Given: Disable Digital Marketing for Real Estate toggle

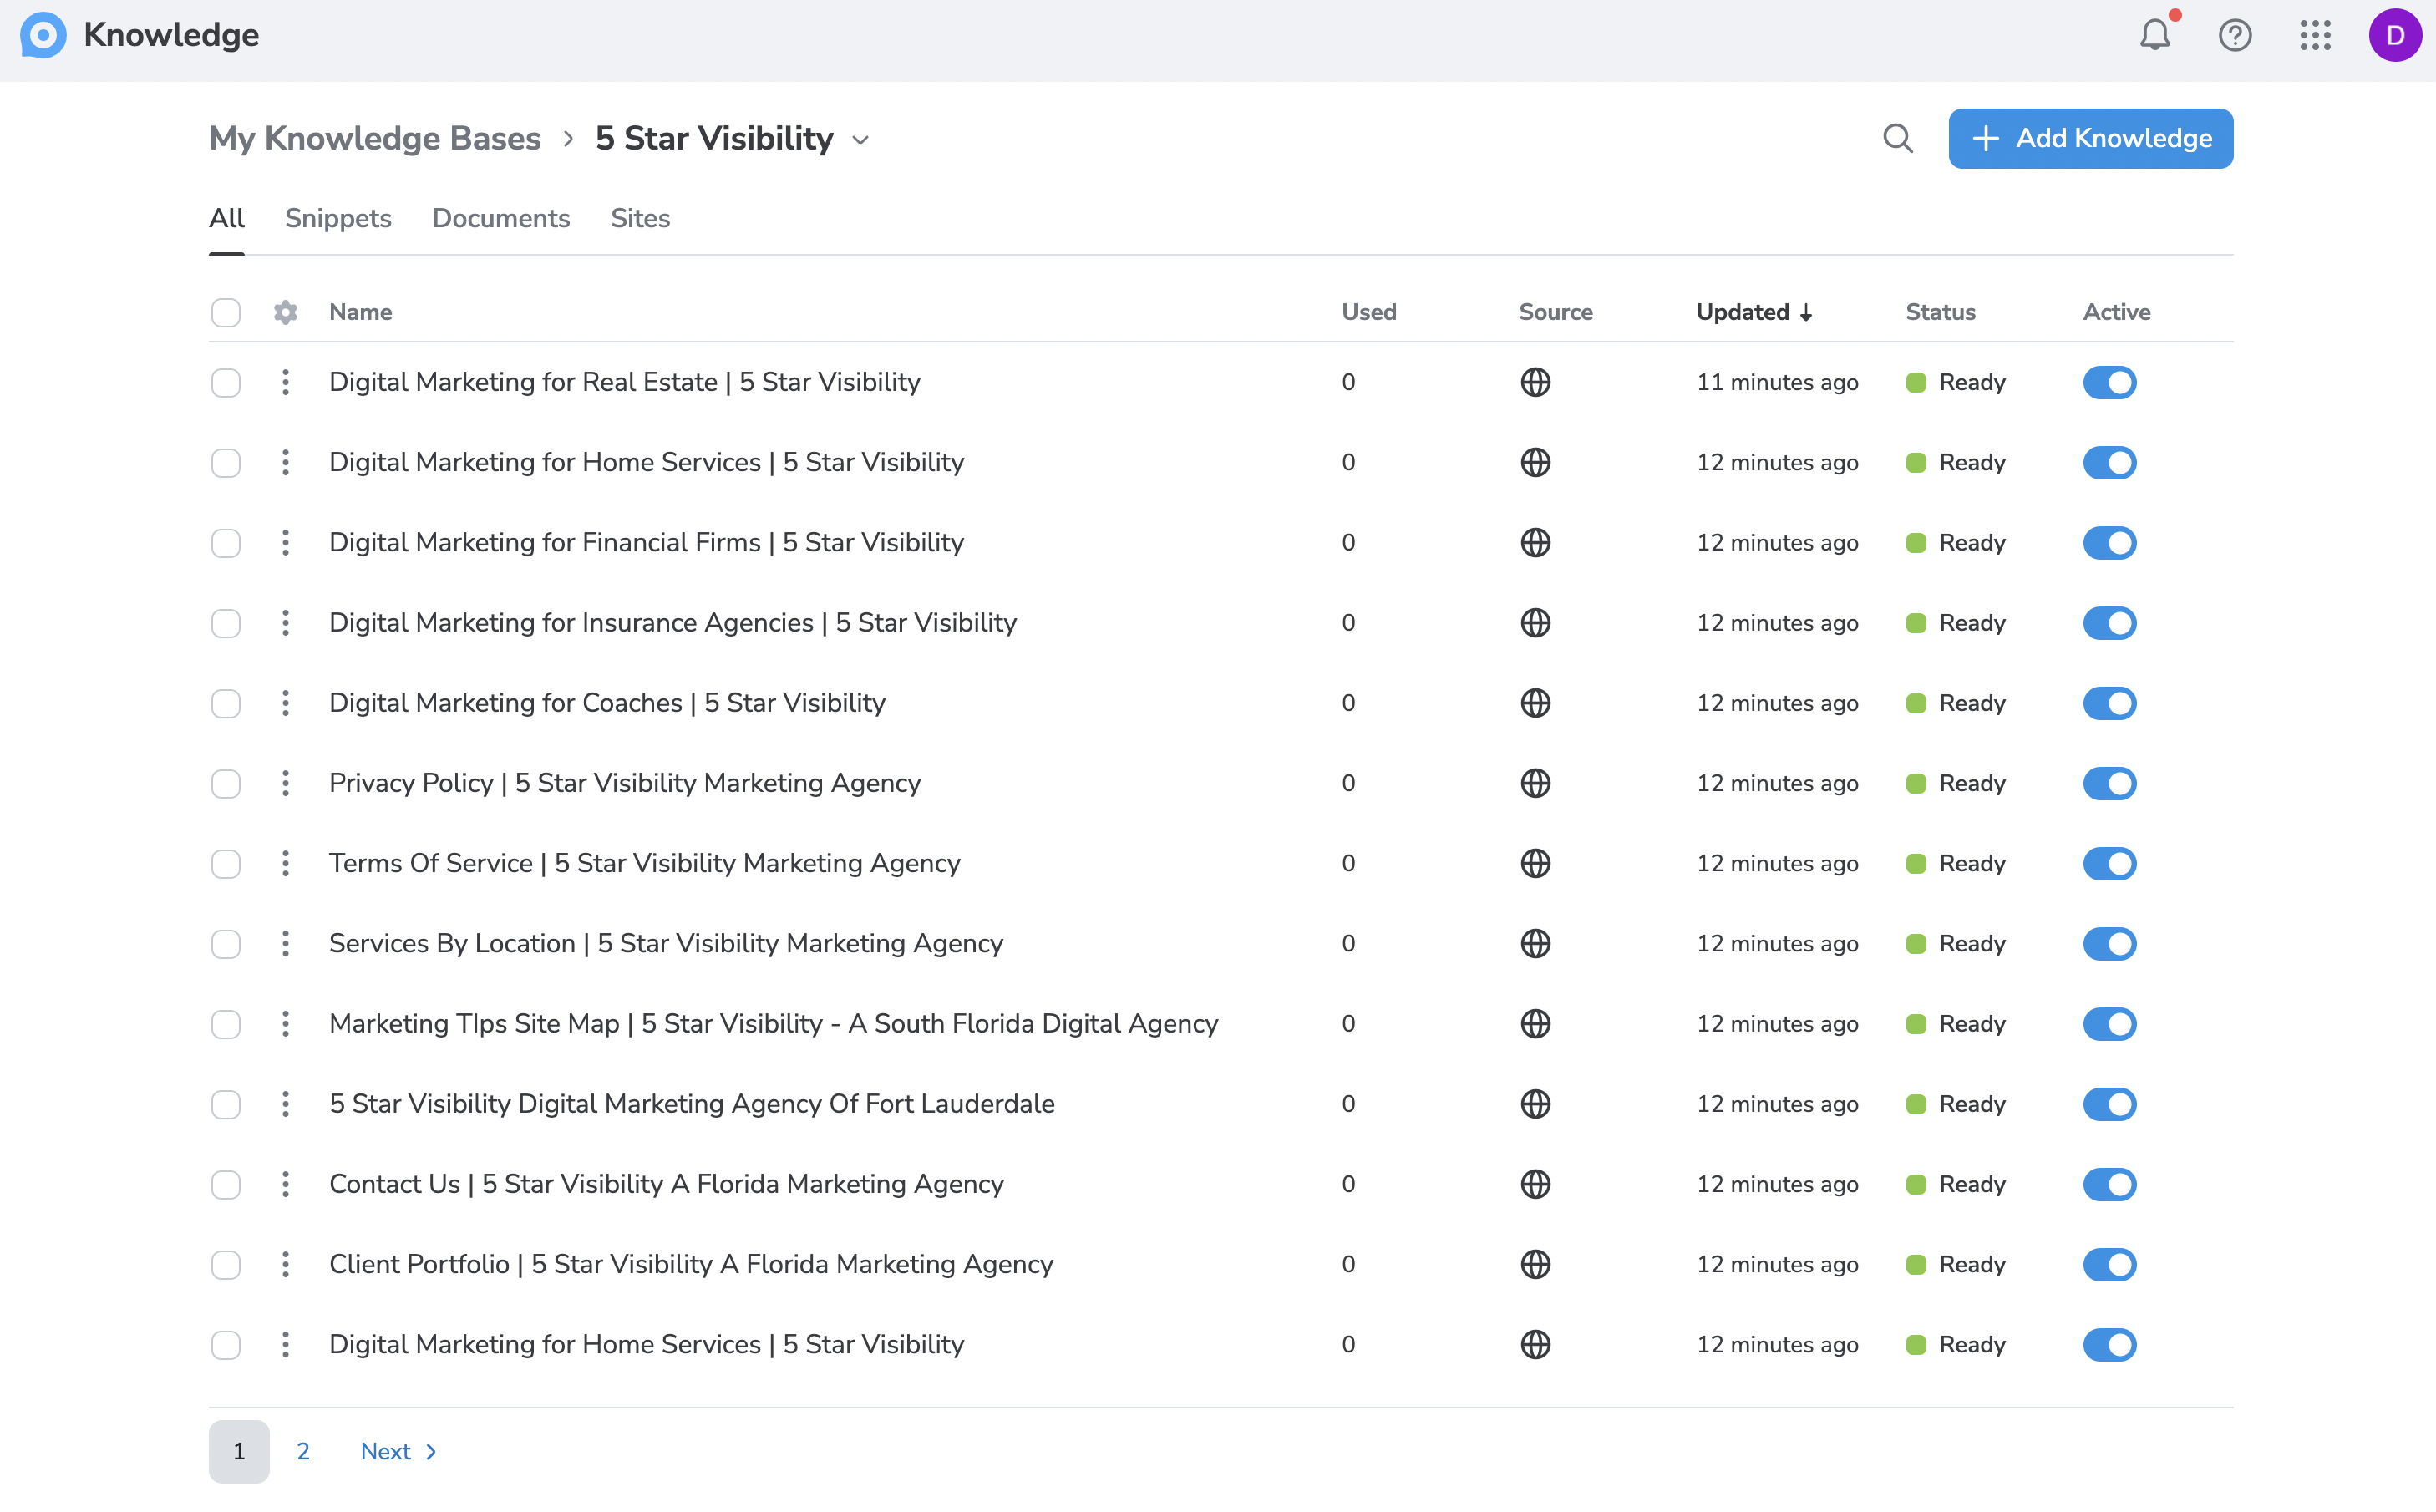Looking at the screenshot, I should [x=2109, y=382].
